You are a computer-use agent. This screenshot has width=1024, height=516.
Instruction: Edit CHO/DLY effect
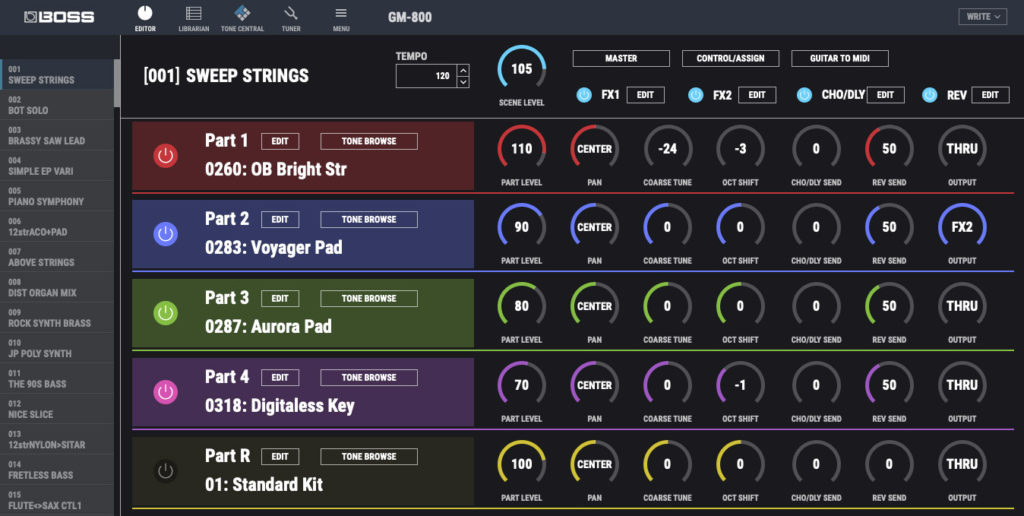tap(886, 95)
